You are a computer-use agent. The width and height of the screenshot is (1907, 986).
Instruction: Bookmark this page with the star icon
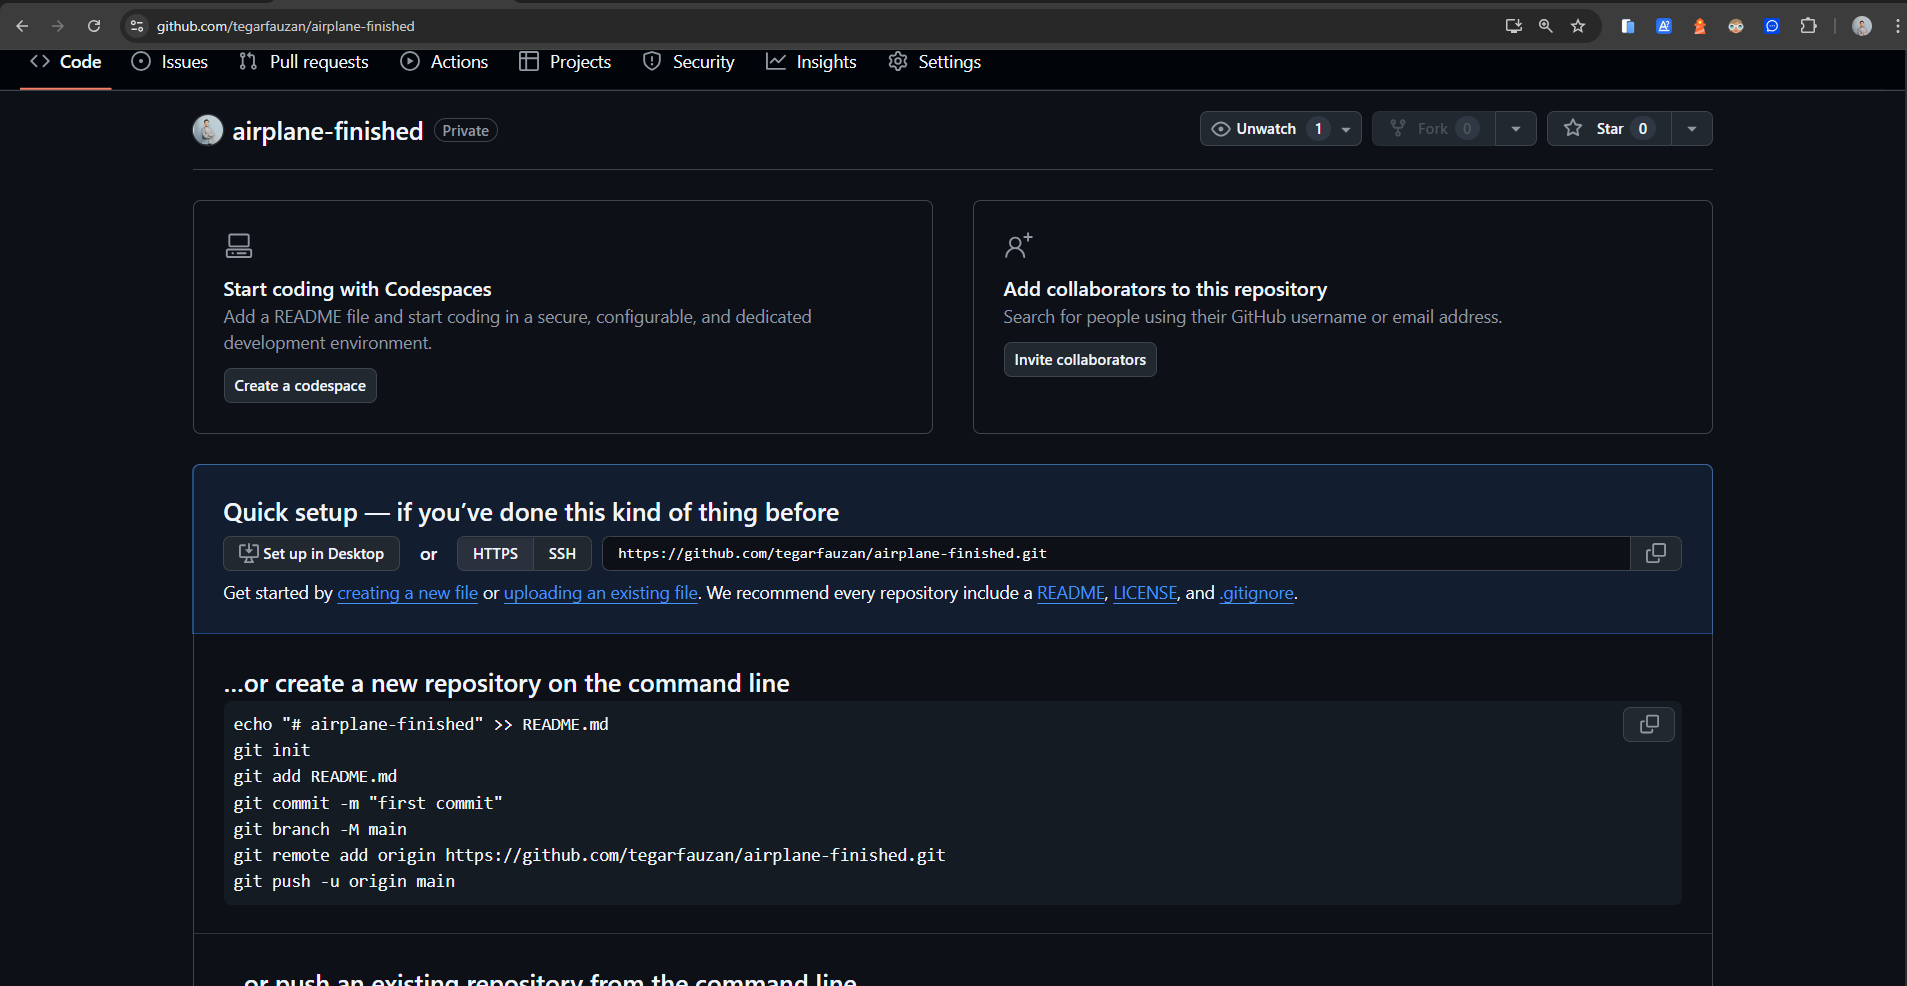click(1578, 26)
